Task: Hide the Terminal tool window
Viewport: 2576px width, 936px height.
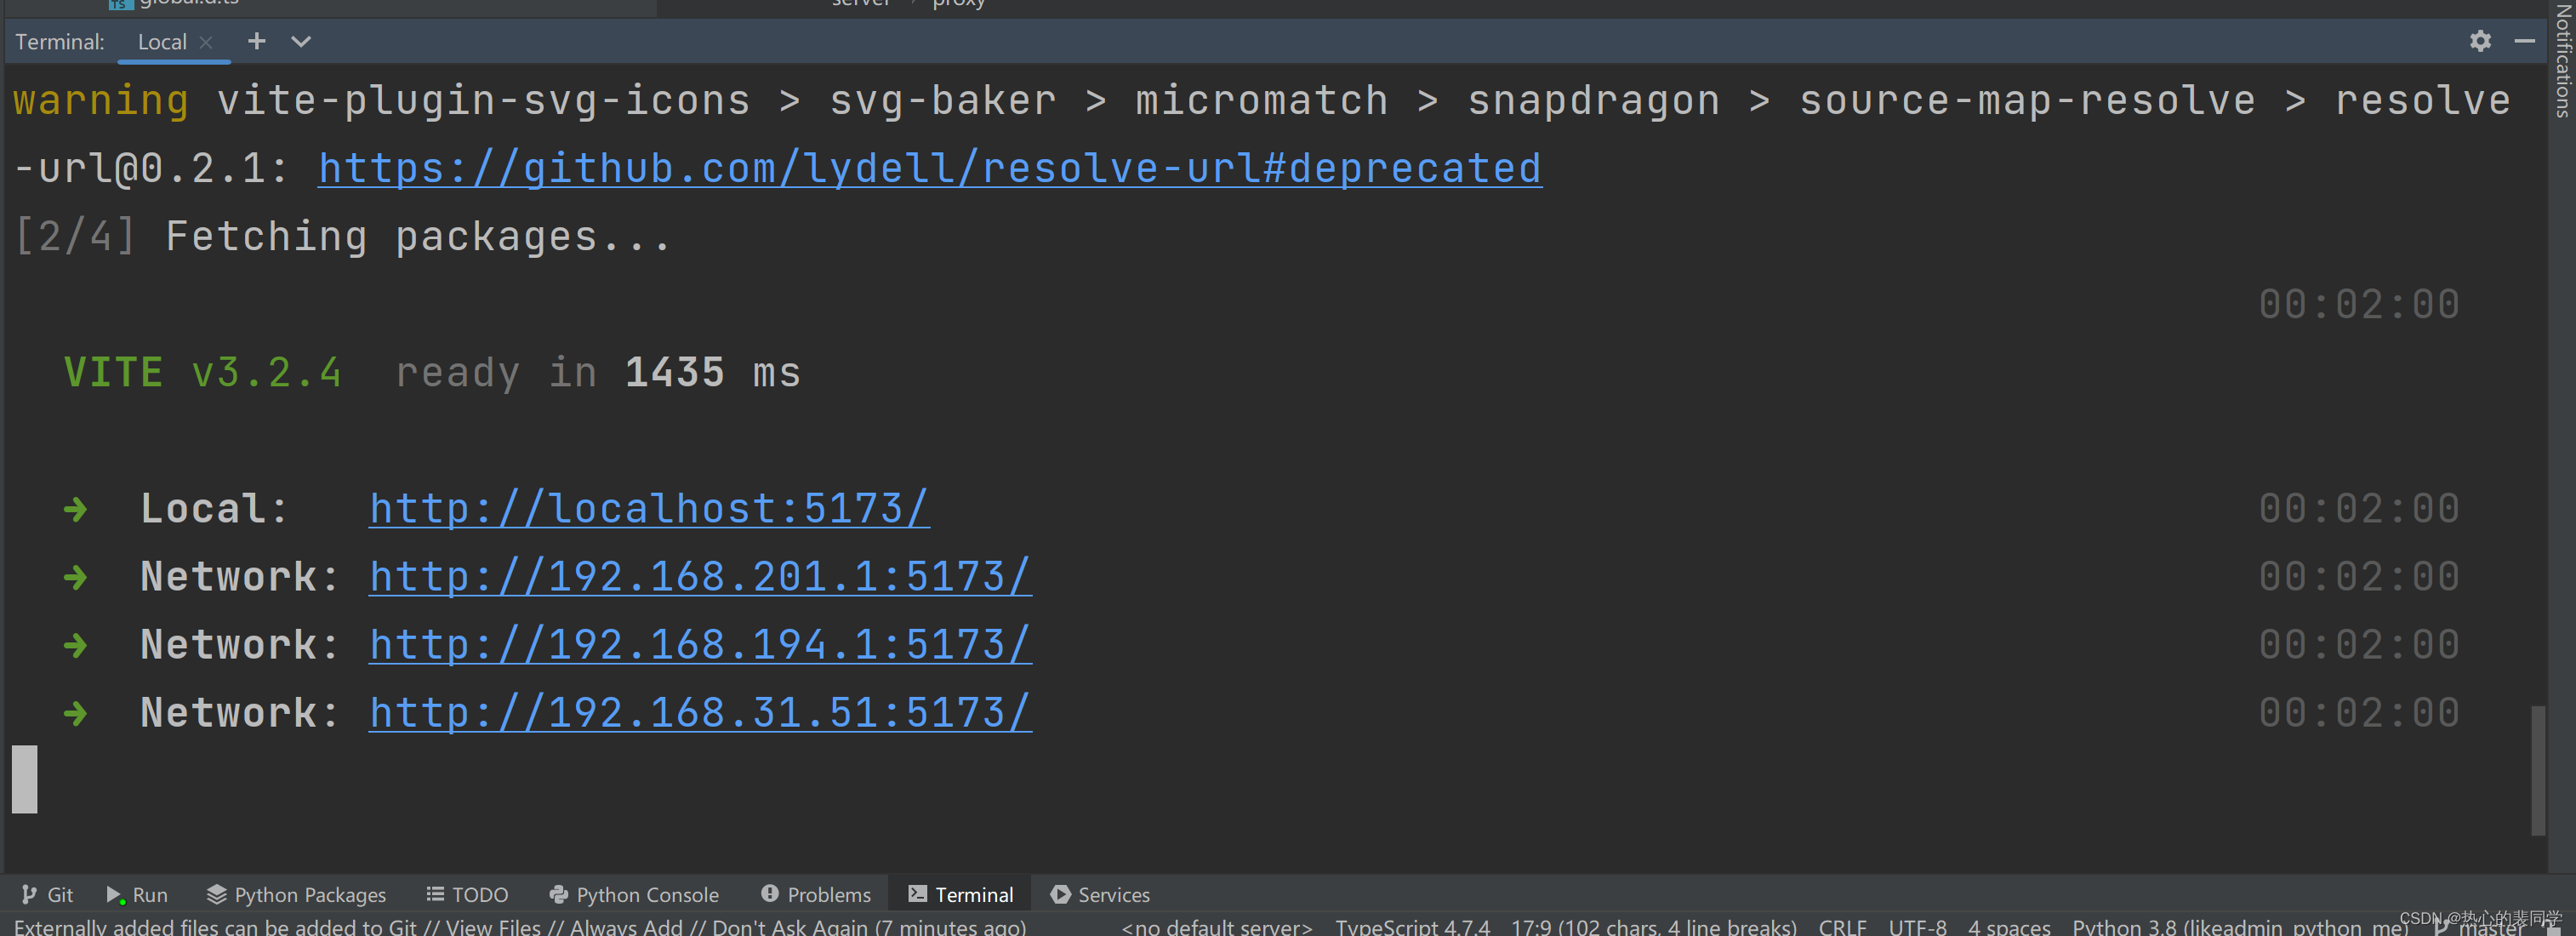Action: pyautogui.click(x=2525, y=41)
